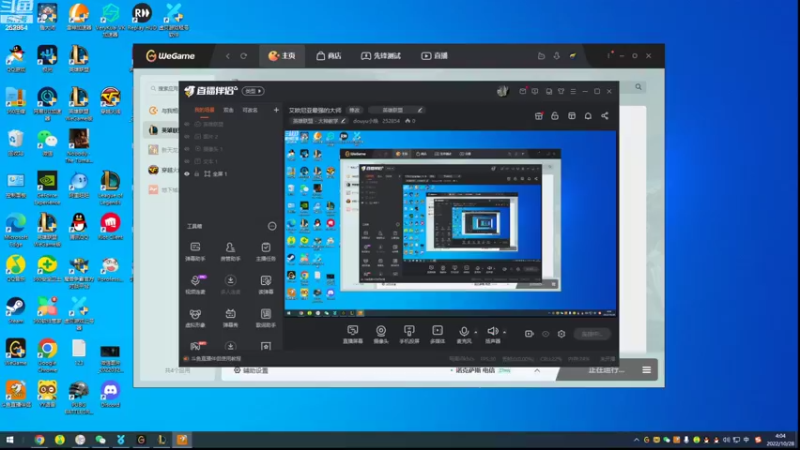800x450 pixels.
Task: Toggle visibility of 全屏 1 source
Action: 187,173
